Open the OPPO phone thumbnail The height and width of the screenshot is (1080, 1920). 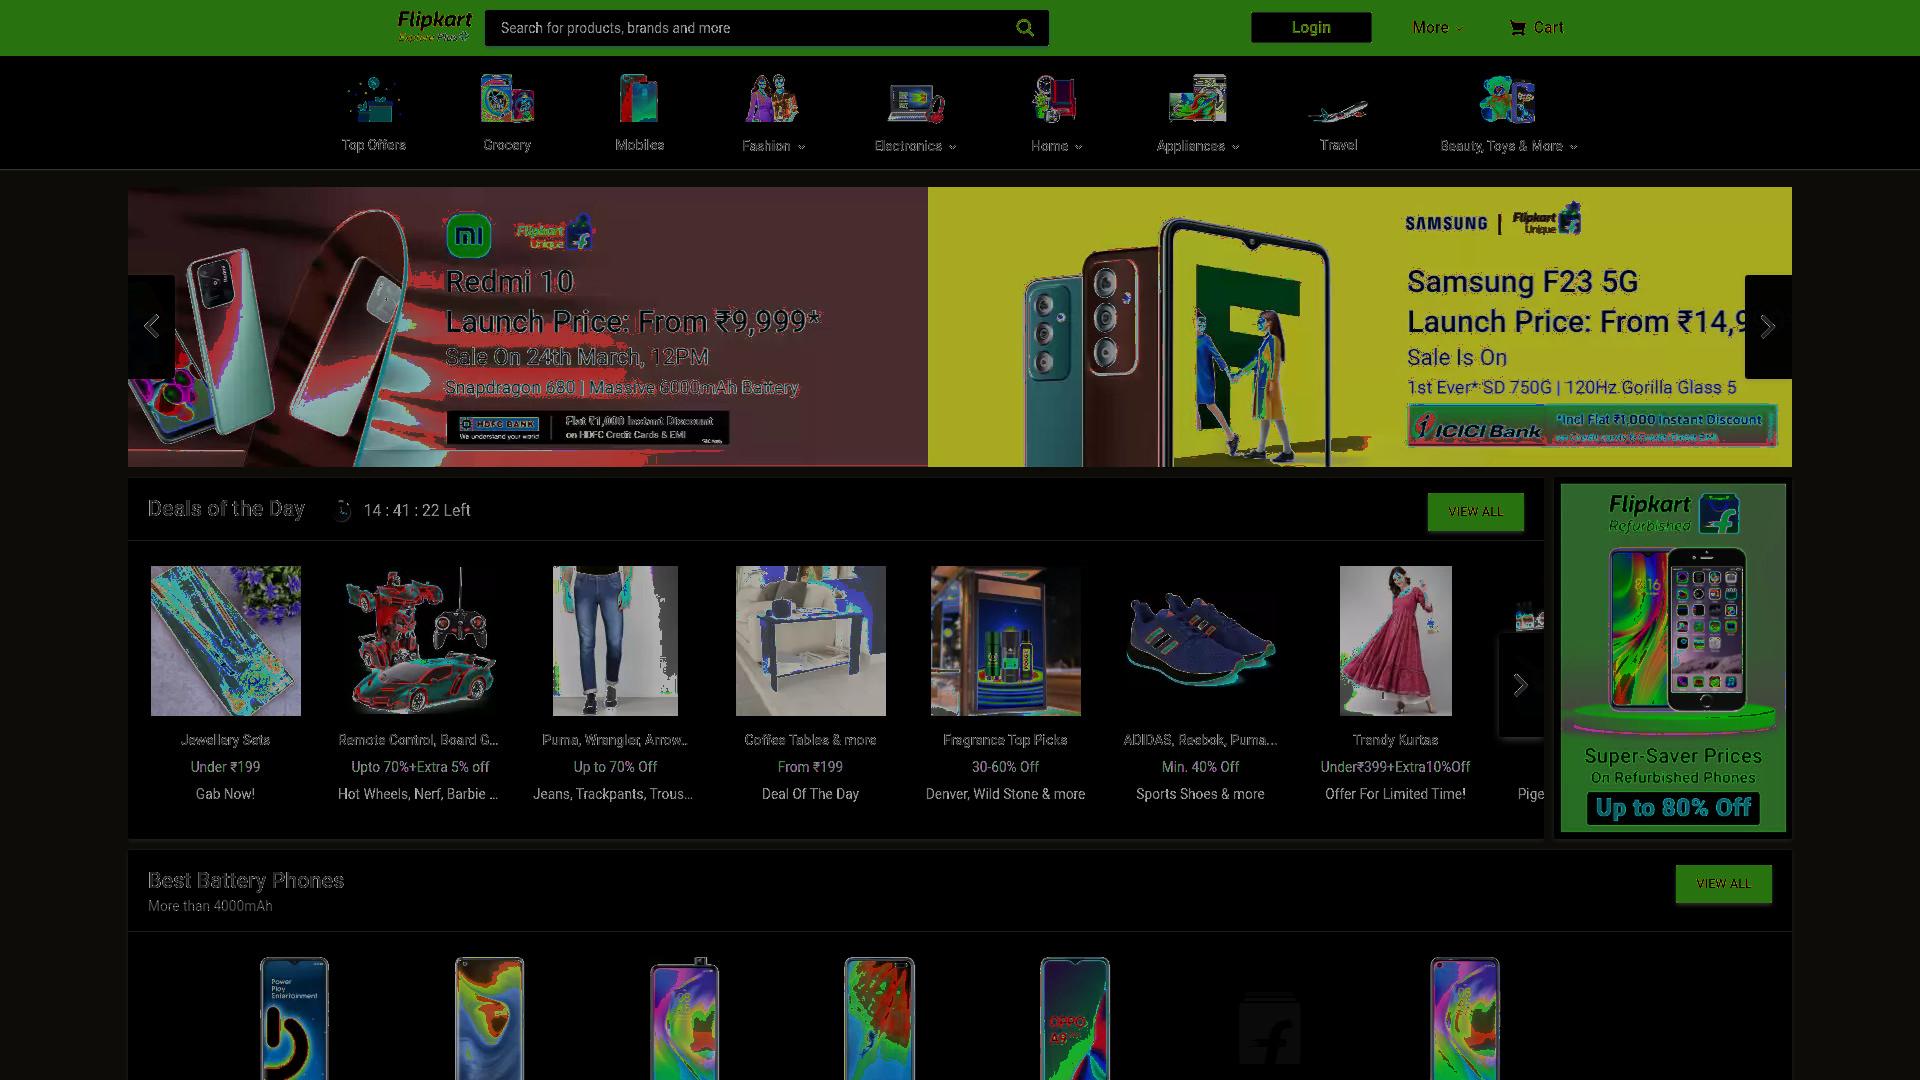coord(1075,1018)
